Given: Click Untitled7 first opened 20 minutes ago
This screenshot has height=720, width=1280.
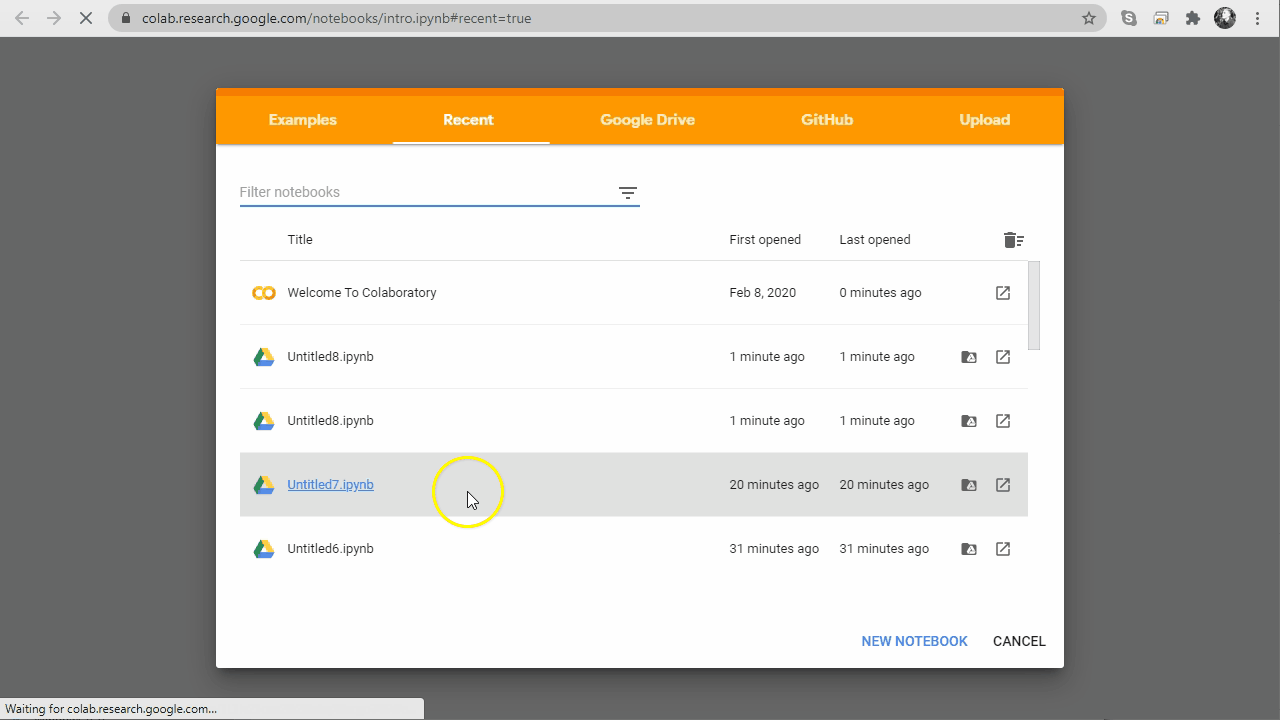Looking at the screenshot, I should click(774, 485).
